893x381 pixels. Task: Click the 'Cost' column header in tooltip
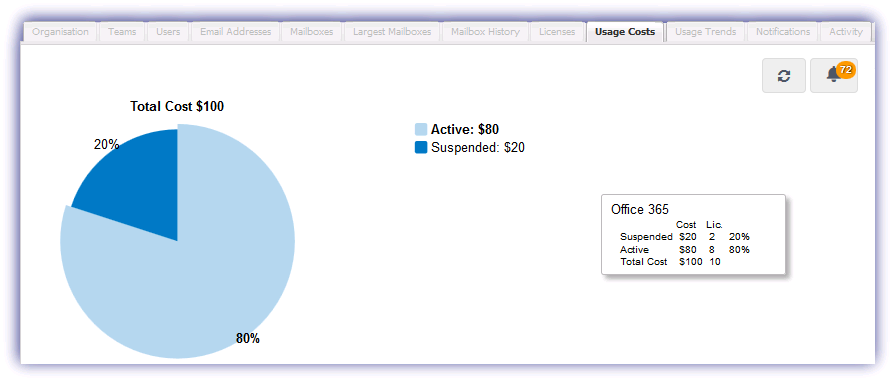point(686,225)
